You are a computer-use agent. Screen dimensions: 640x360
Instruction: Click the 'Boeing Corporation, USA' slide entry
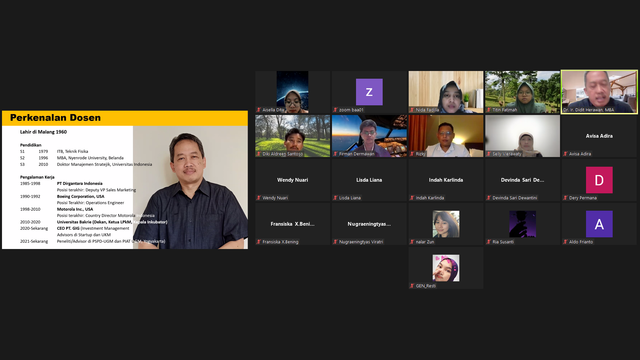[80, 196]
